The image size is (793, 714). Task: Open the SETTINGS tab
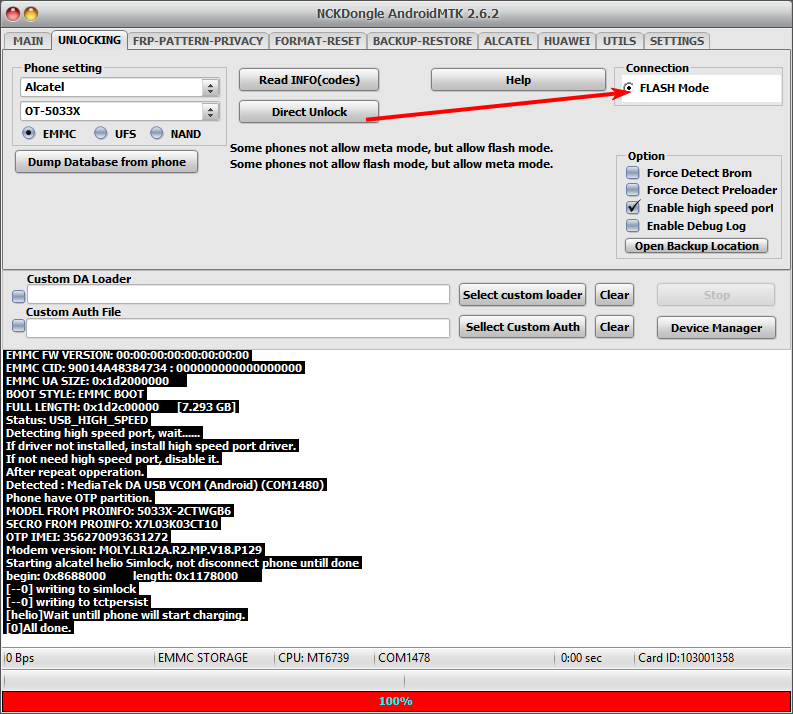pyautogui.click(x=677, y=41)
